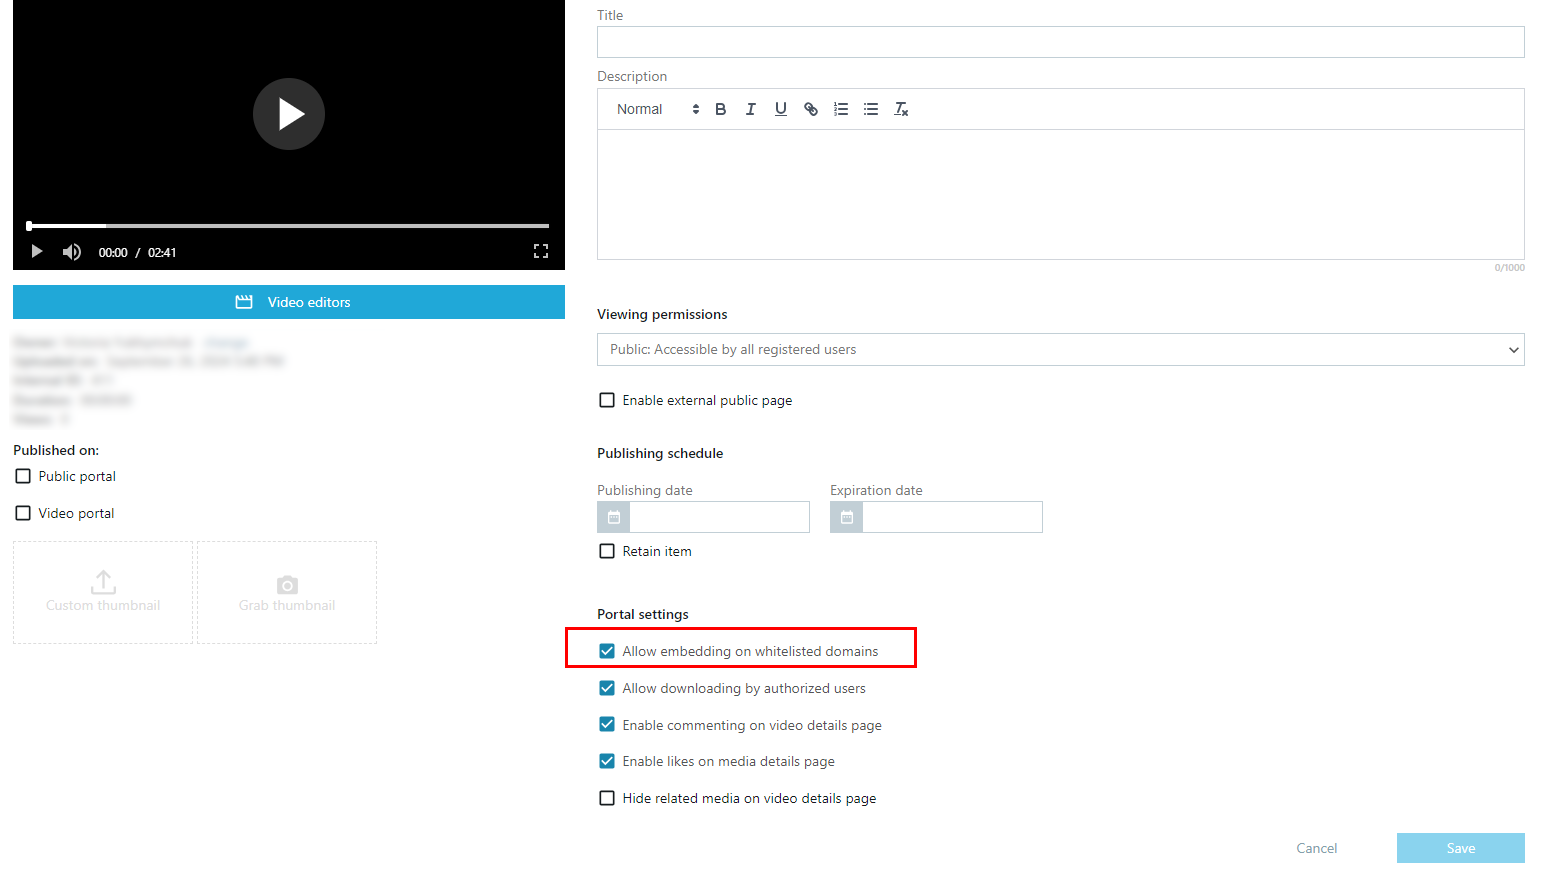The height and width of the screenshot is (880, 1554).
Task: Create a bulleted list in the description
Action: 870,108
